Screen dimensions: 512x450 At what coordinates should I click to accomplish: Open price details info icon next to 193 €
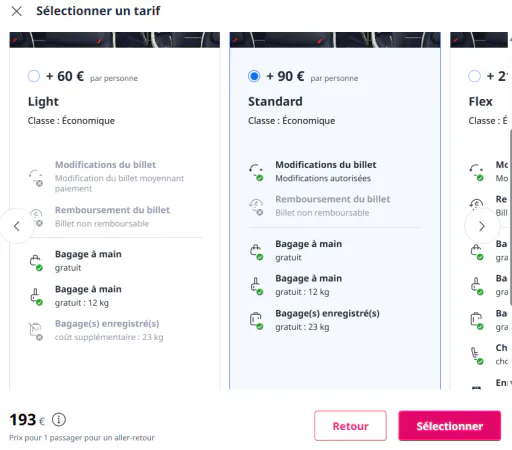tap(59, 420)
